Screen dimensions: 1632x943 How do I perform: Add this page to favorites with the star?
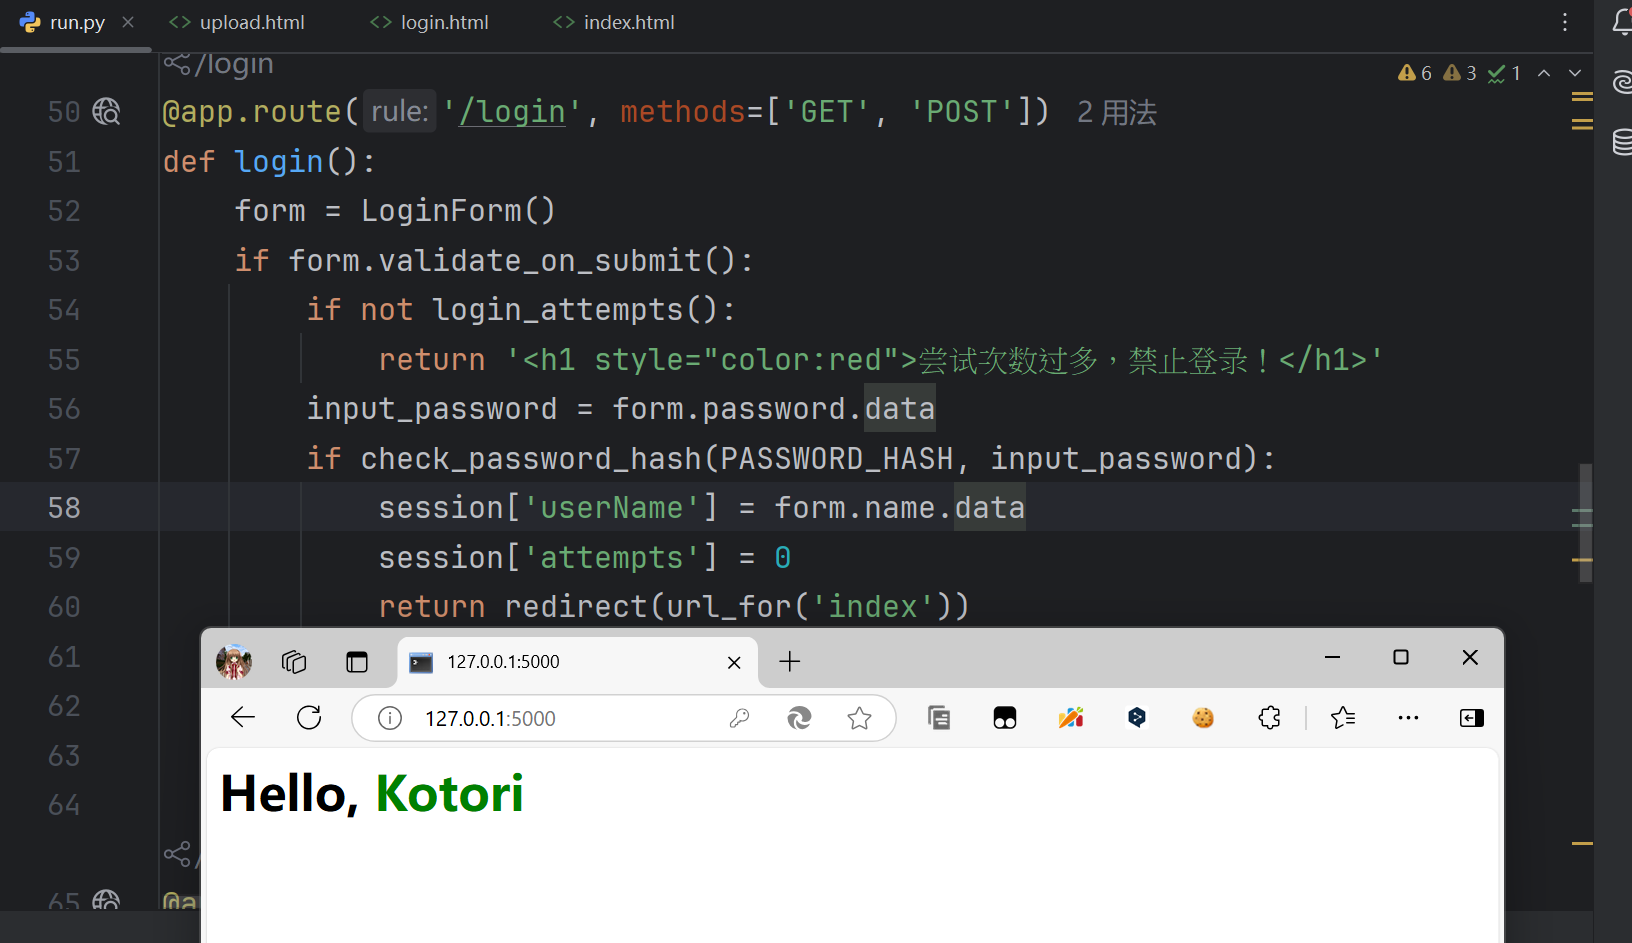point(859,718)
